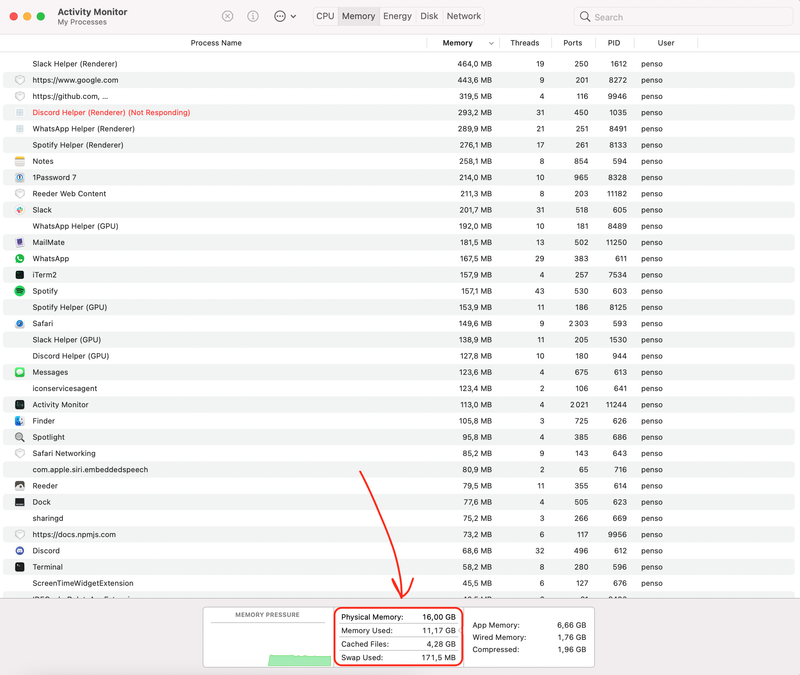Viewport: 800px width, 675px height.
Task: Click the Wired Memory 1,76 GB value
Action: [571, 637]
